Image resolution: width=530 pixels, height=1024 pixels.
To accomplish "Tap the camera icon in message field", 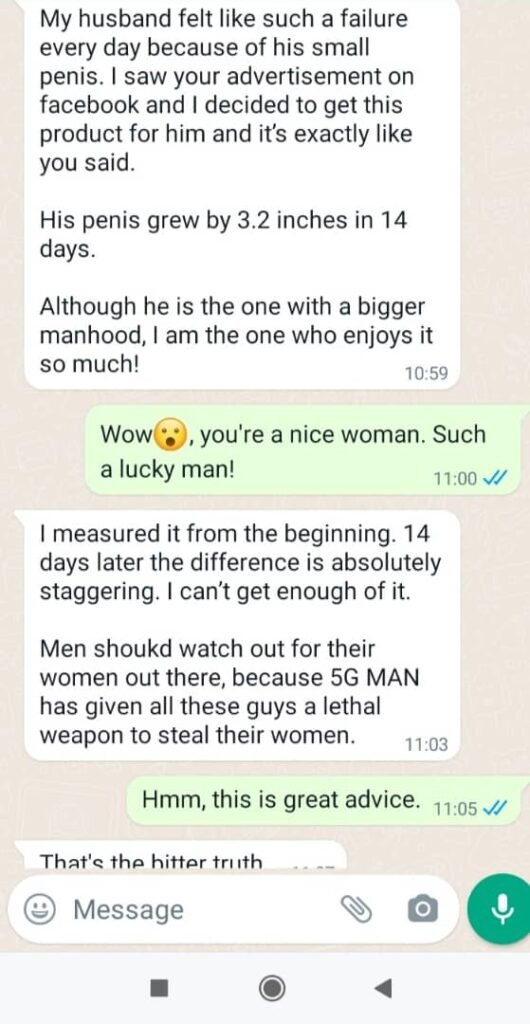I will coord(422,908).
